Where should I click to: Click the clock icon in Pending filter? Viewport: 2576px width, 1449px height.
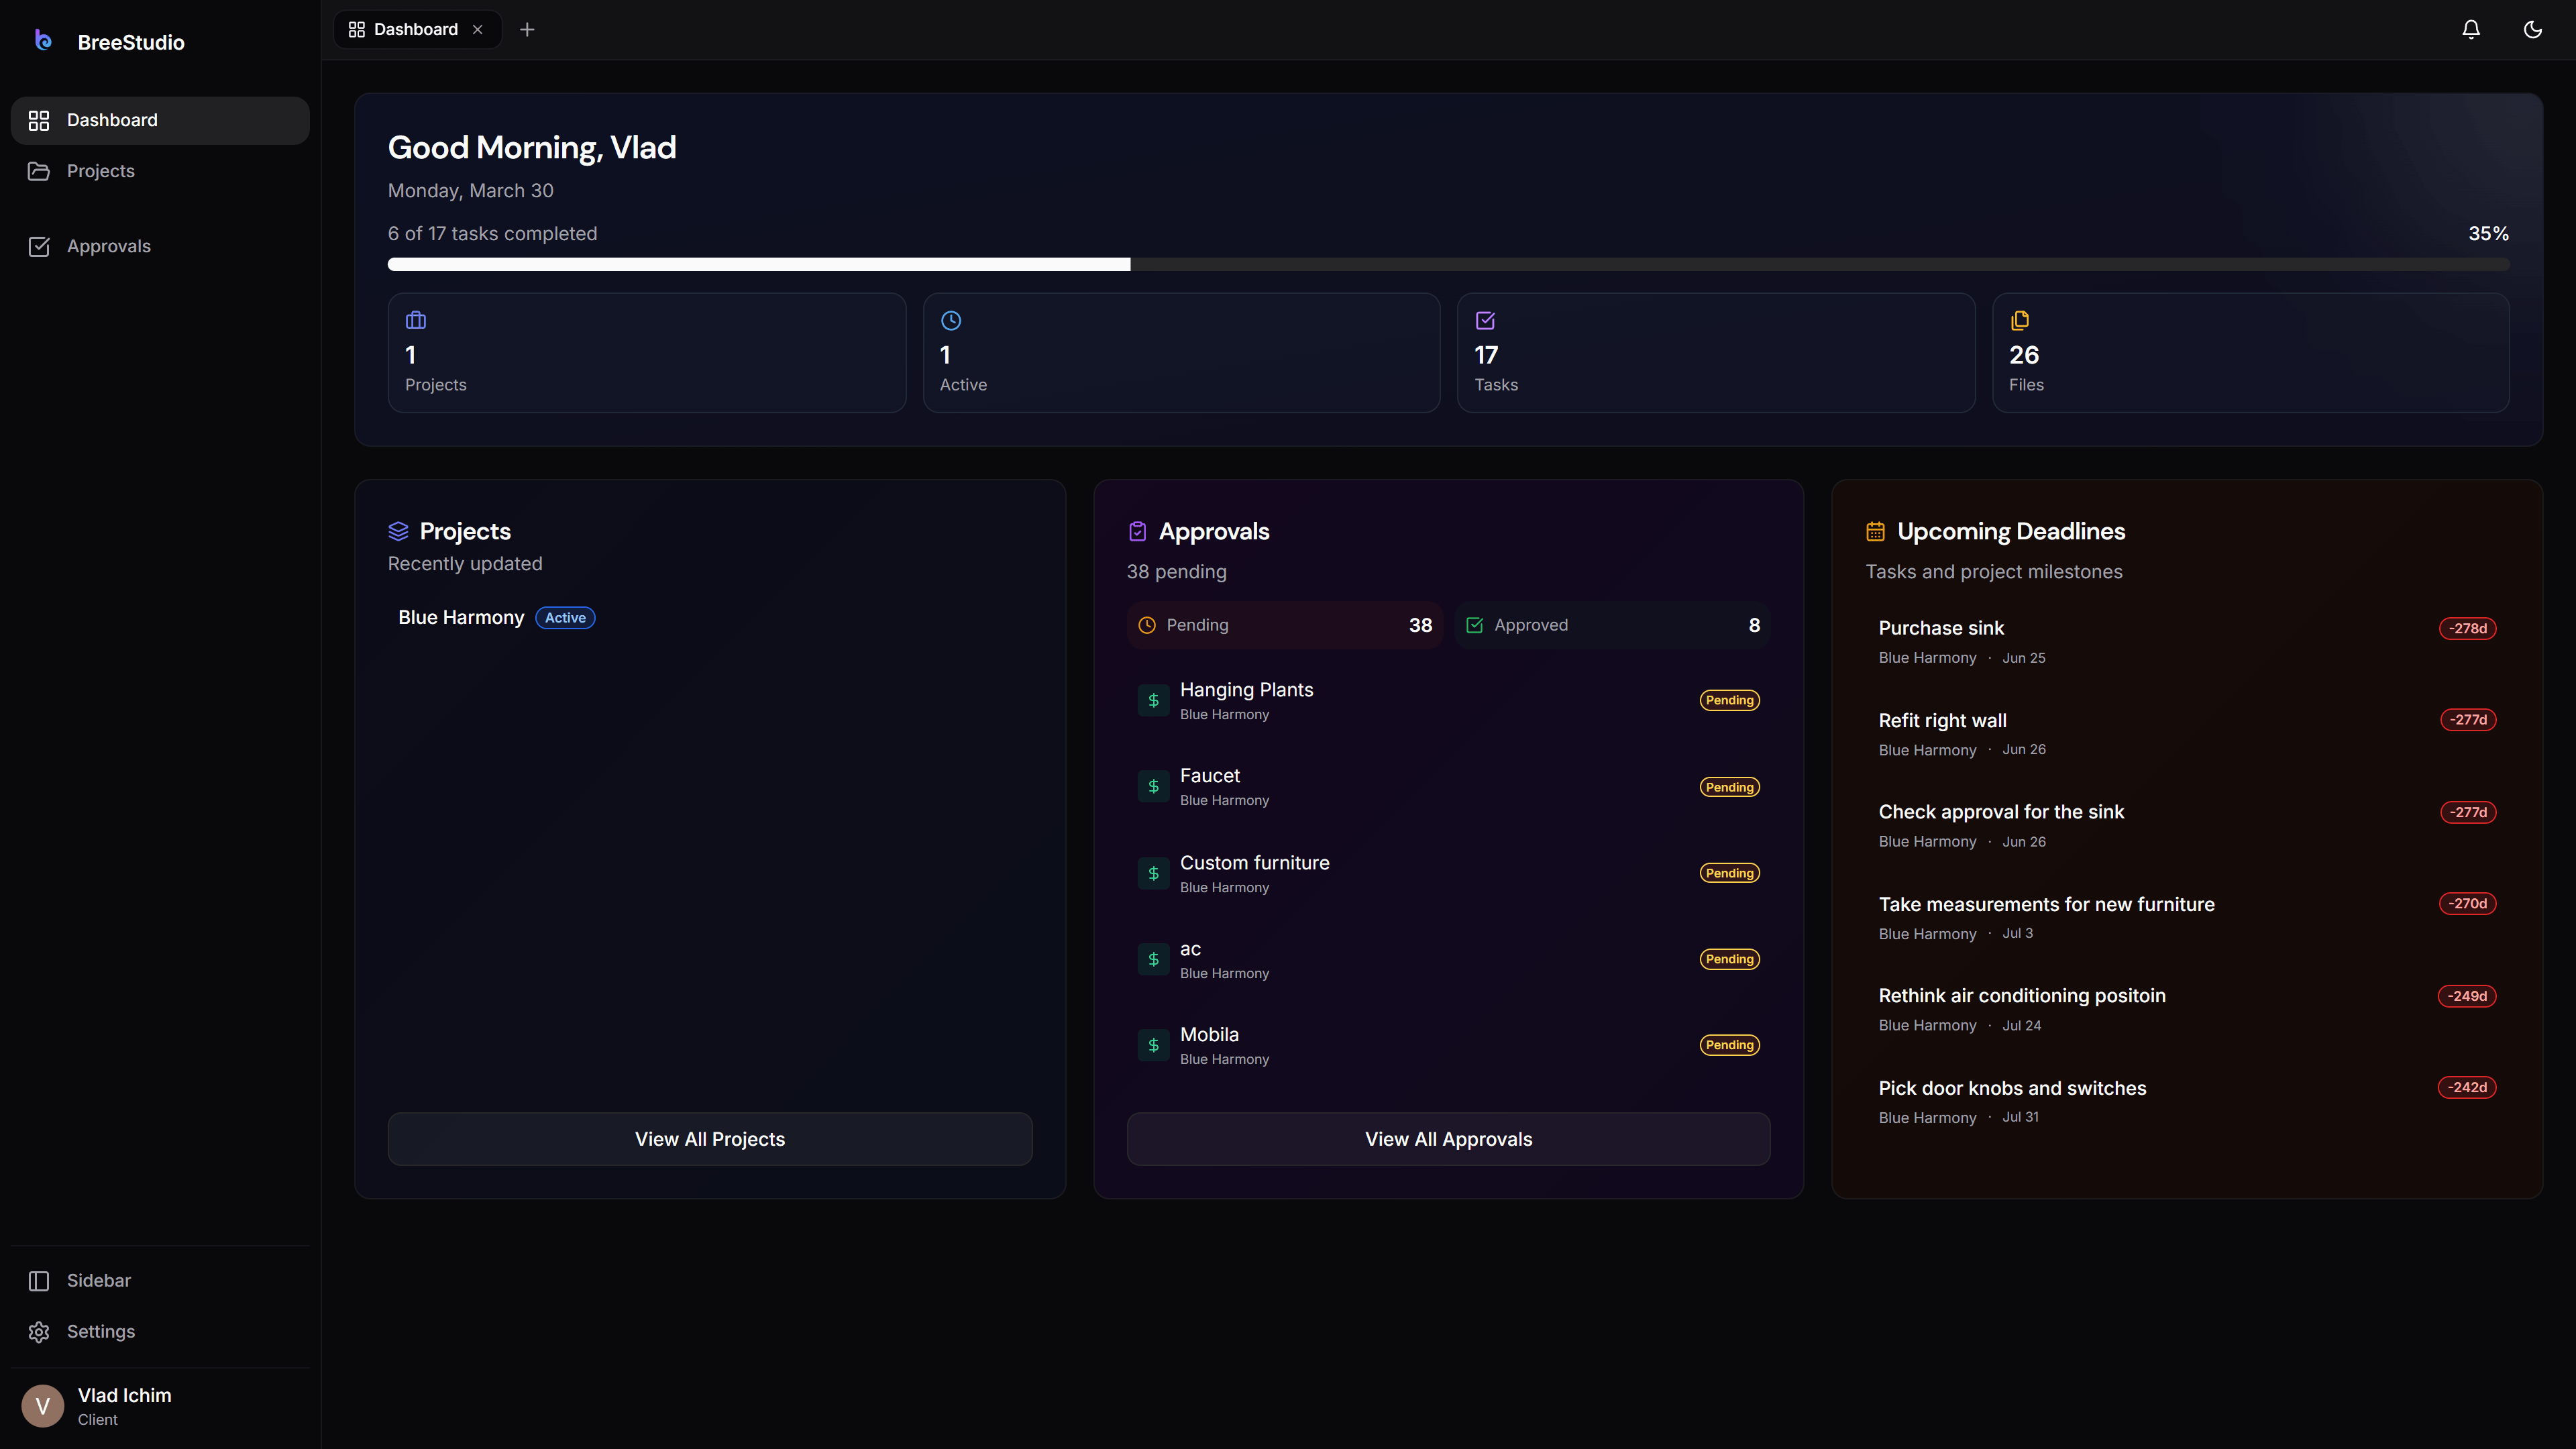[x=1147, y=625]
